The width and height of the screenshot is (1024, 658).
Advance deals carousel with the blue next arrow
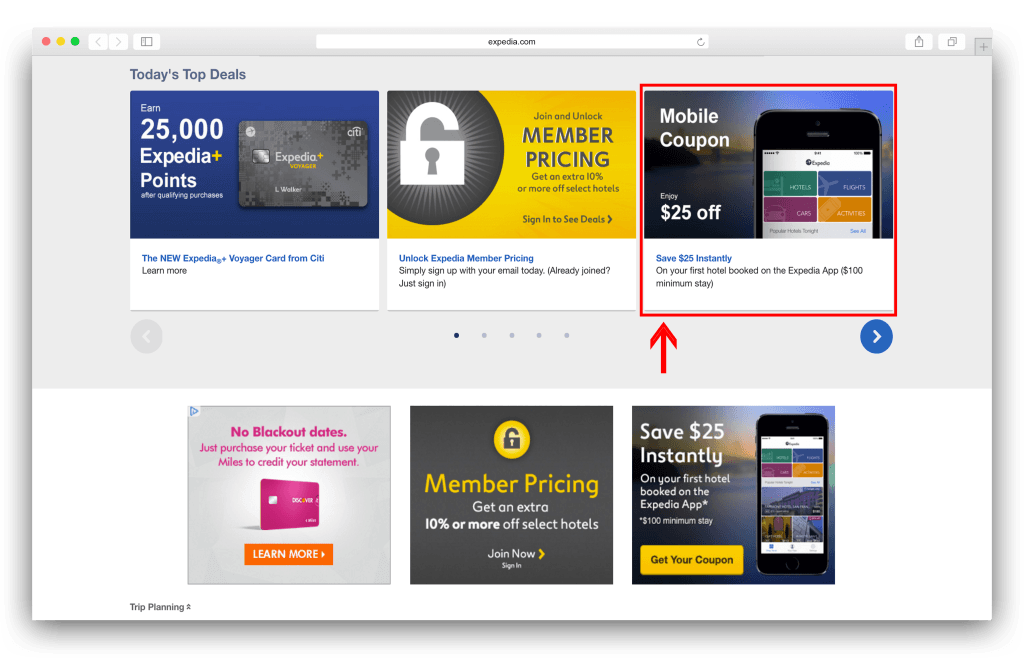click(x=876, y=336)
